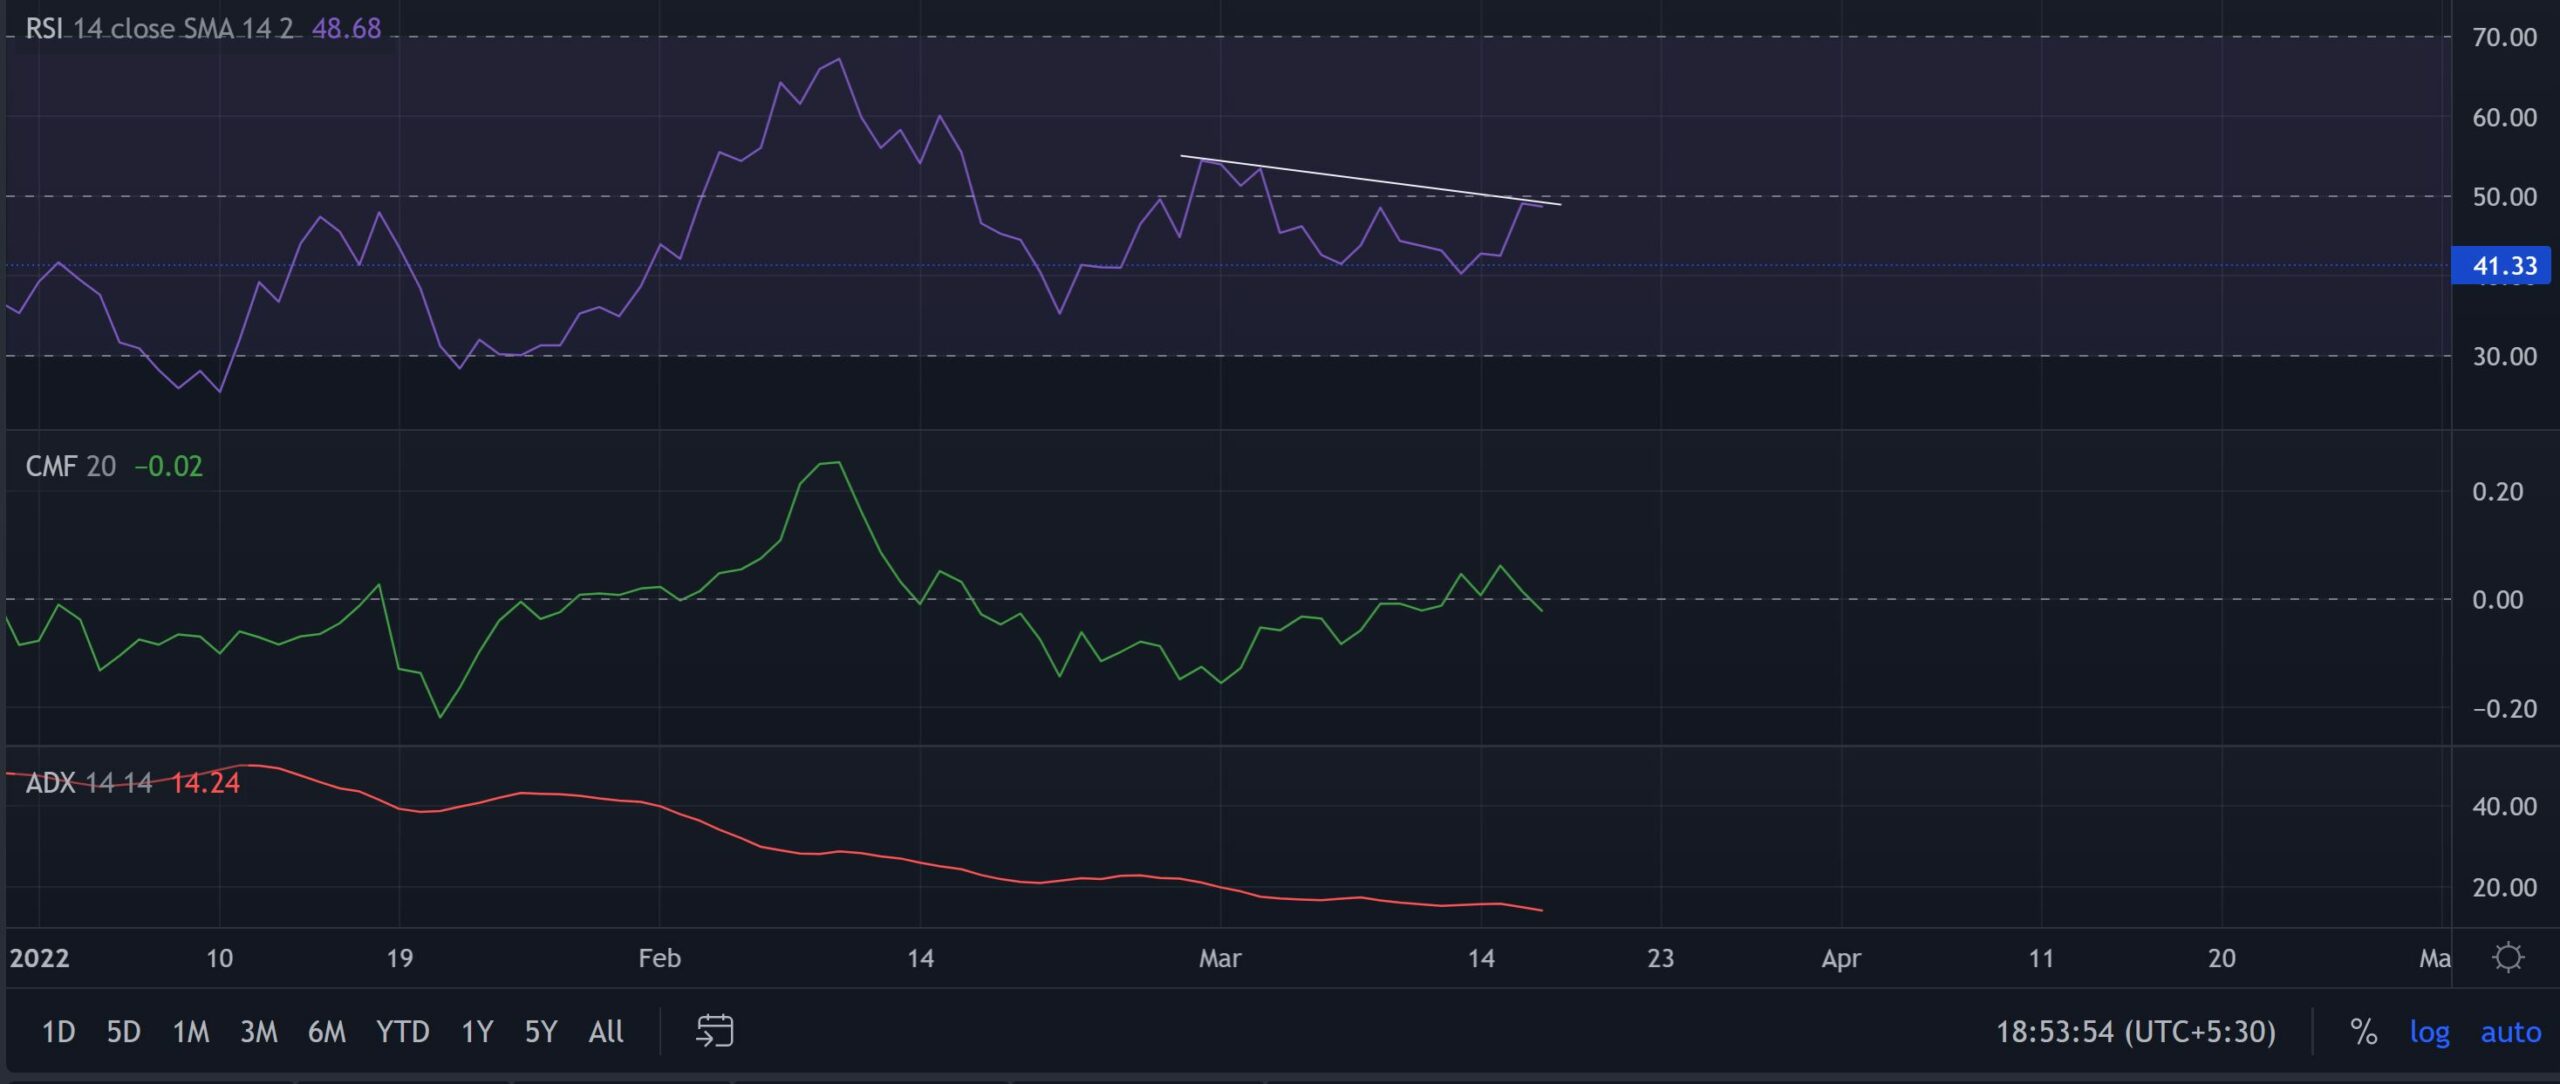
Task: Toggle auto scale mode
Action: [x=2510, y=1031]
